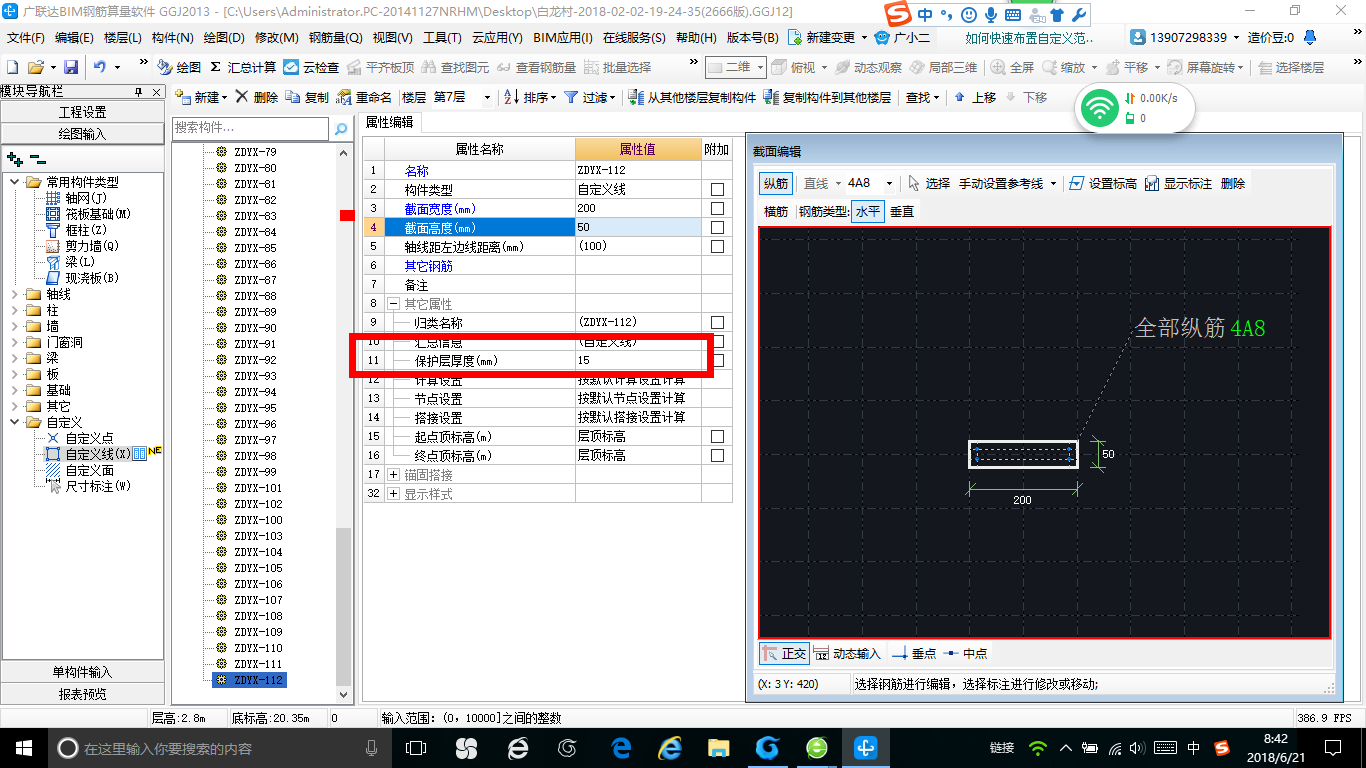Click 屏幕旋转 screen rotation tool

(x=1206, y=67)
